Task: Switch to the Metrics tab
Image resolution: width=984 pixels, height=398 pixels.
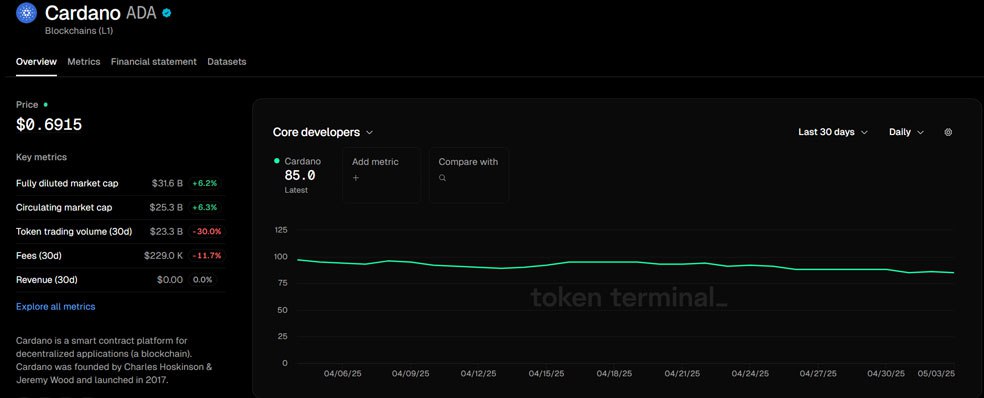Action: tap(83, 62)
